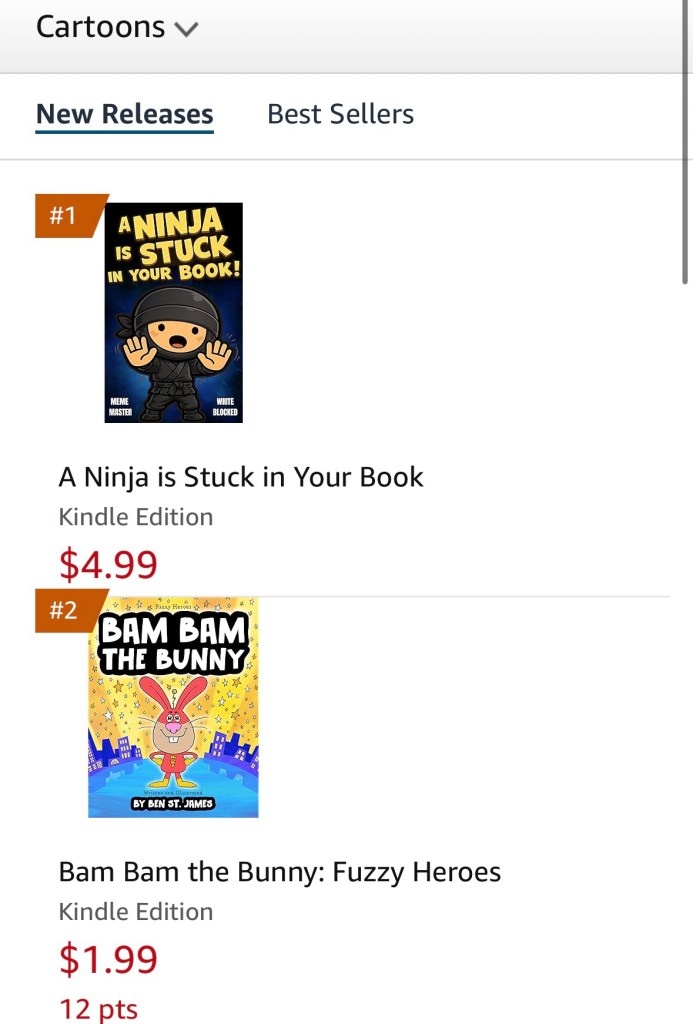The width and height of the screenshot is (693, 1024).
Task: Switch to the New Releases tab
Action: pyautogui.click(x=124, y=114)
